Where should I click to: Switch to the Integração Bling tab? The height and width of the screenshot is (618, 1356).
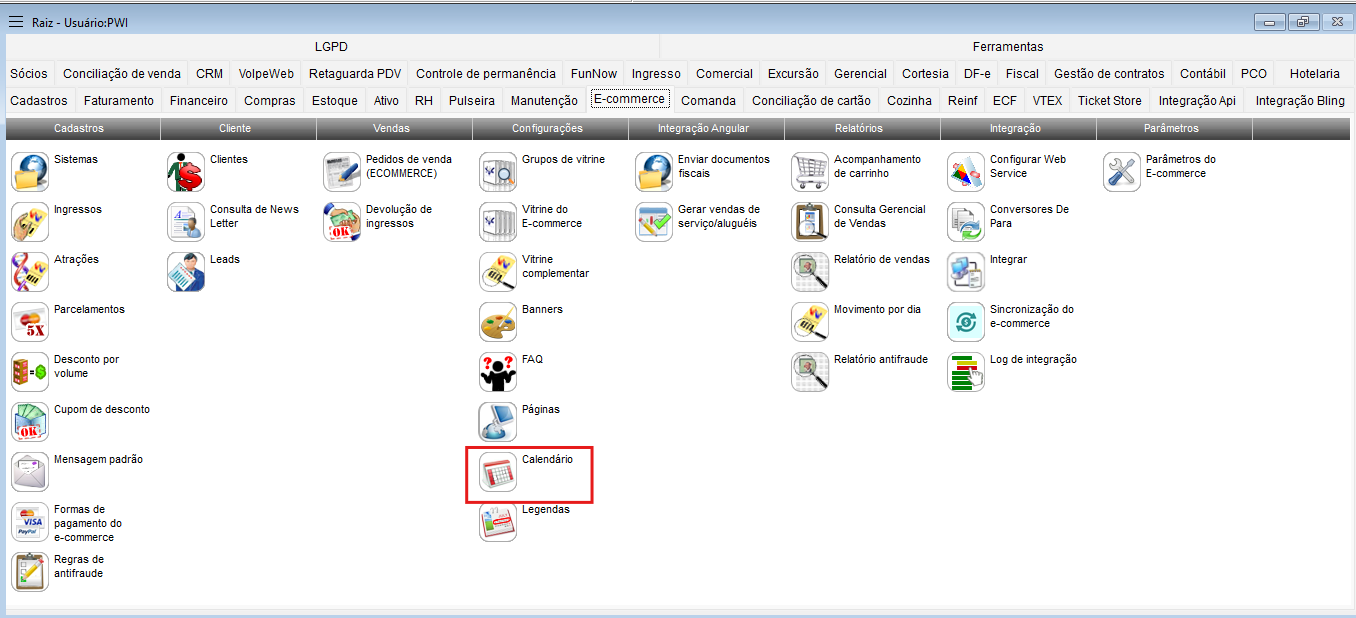click(x=1299, y=100)
